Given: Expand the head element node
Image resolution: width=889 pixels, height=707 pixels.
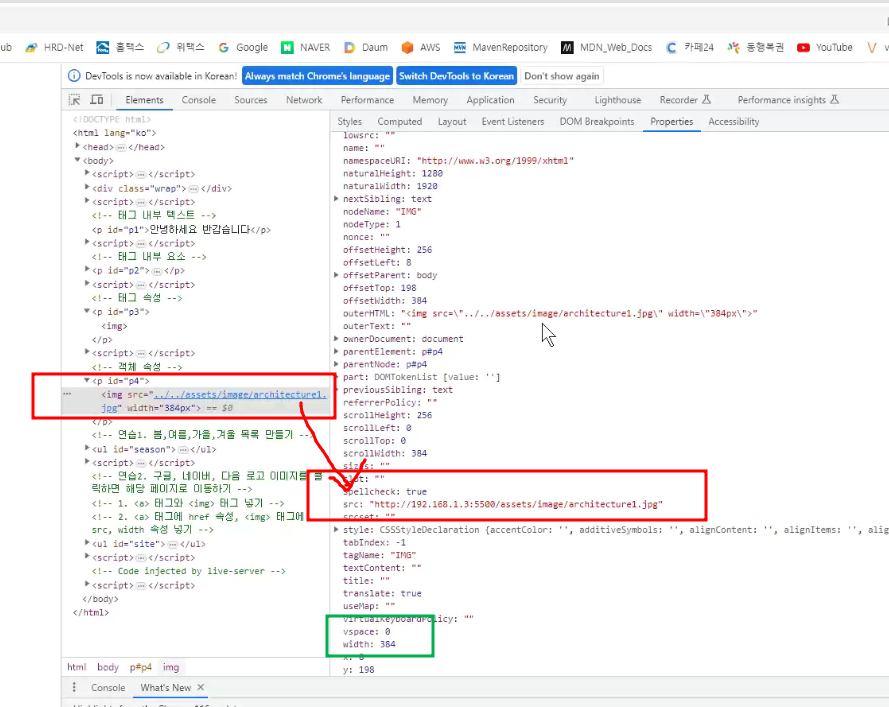Looking at the screenshot, I should [x=78, y=146].
